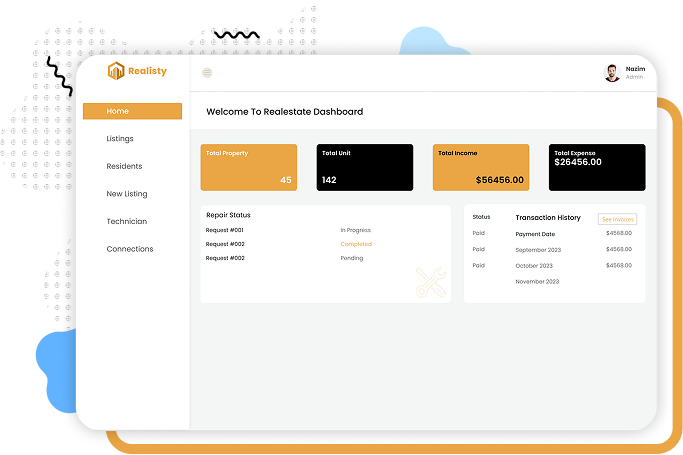Image resolution: width=683 pixels, height=455 pixels.
Task: Select Request #001 in Repair Status
Action: [225, 230]
